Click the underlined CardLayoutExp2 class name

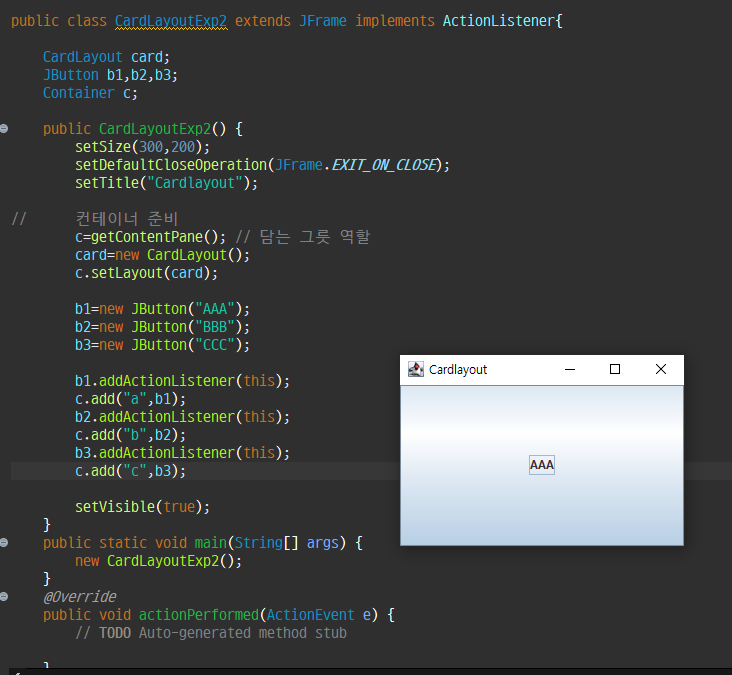pos(171,21)
